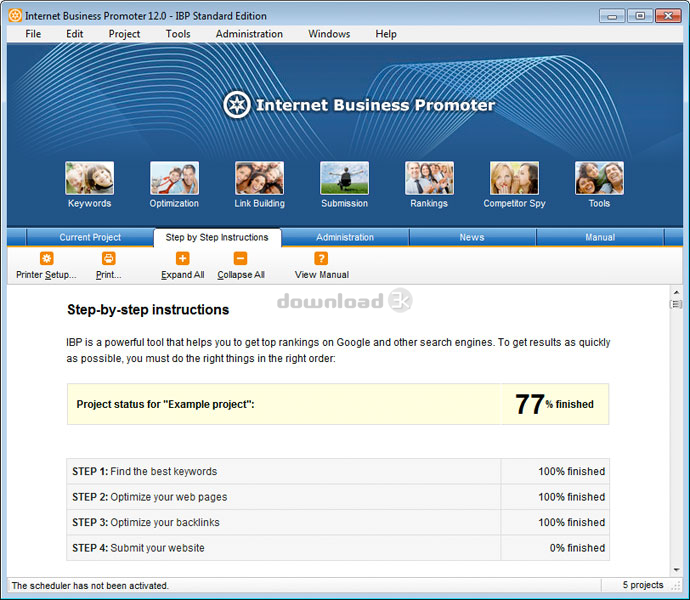
Task: Maximize the IBP window
Action: [x=640, y=16]
